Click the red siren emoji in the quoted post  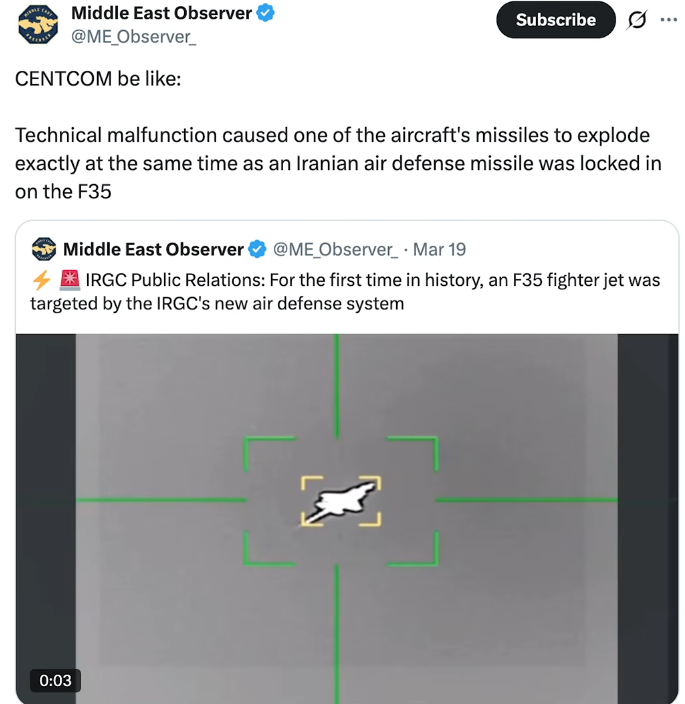(69, 280)
